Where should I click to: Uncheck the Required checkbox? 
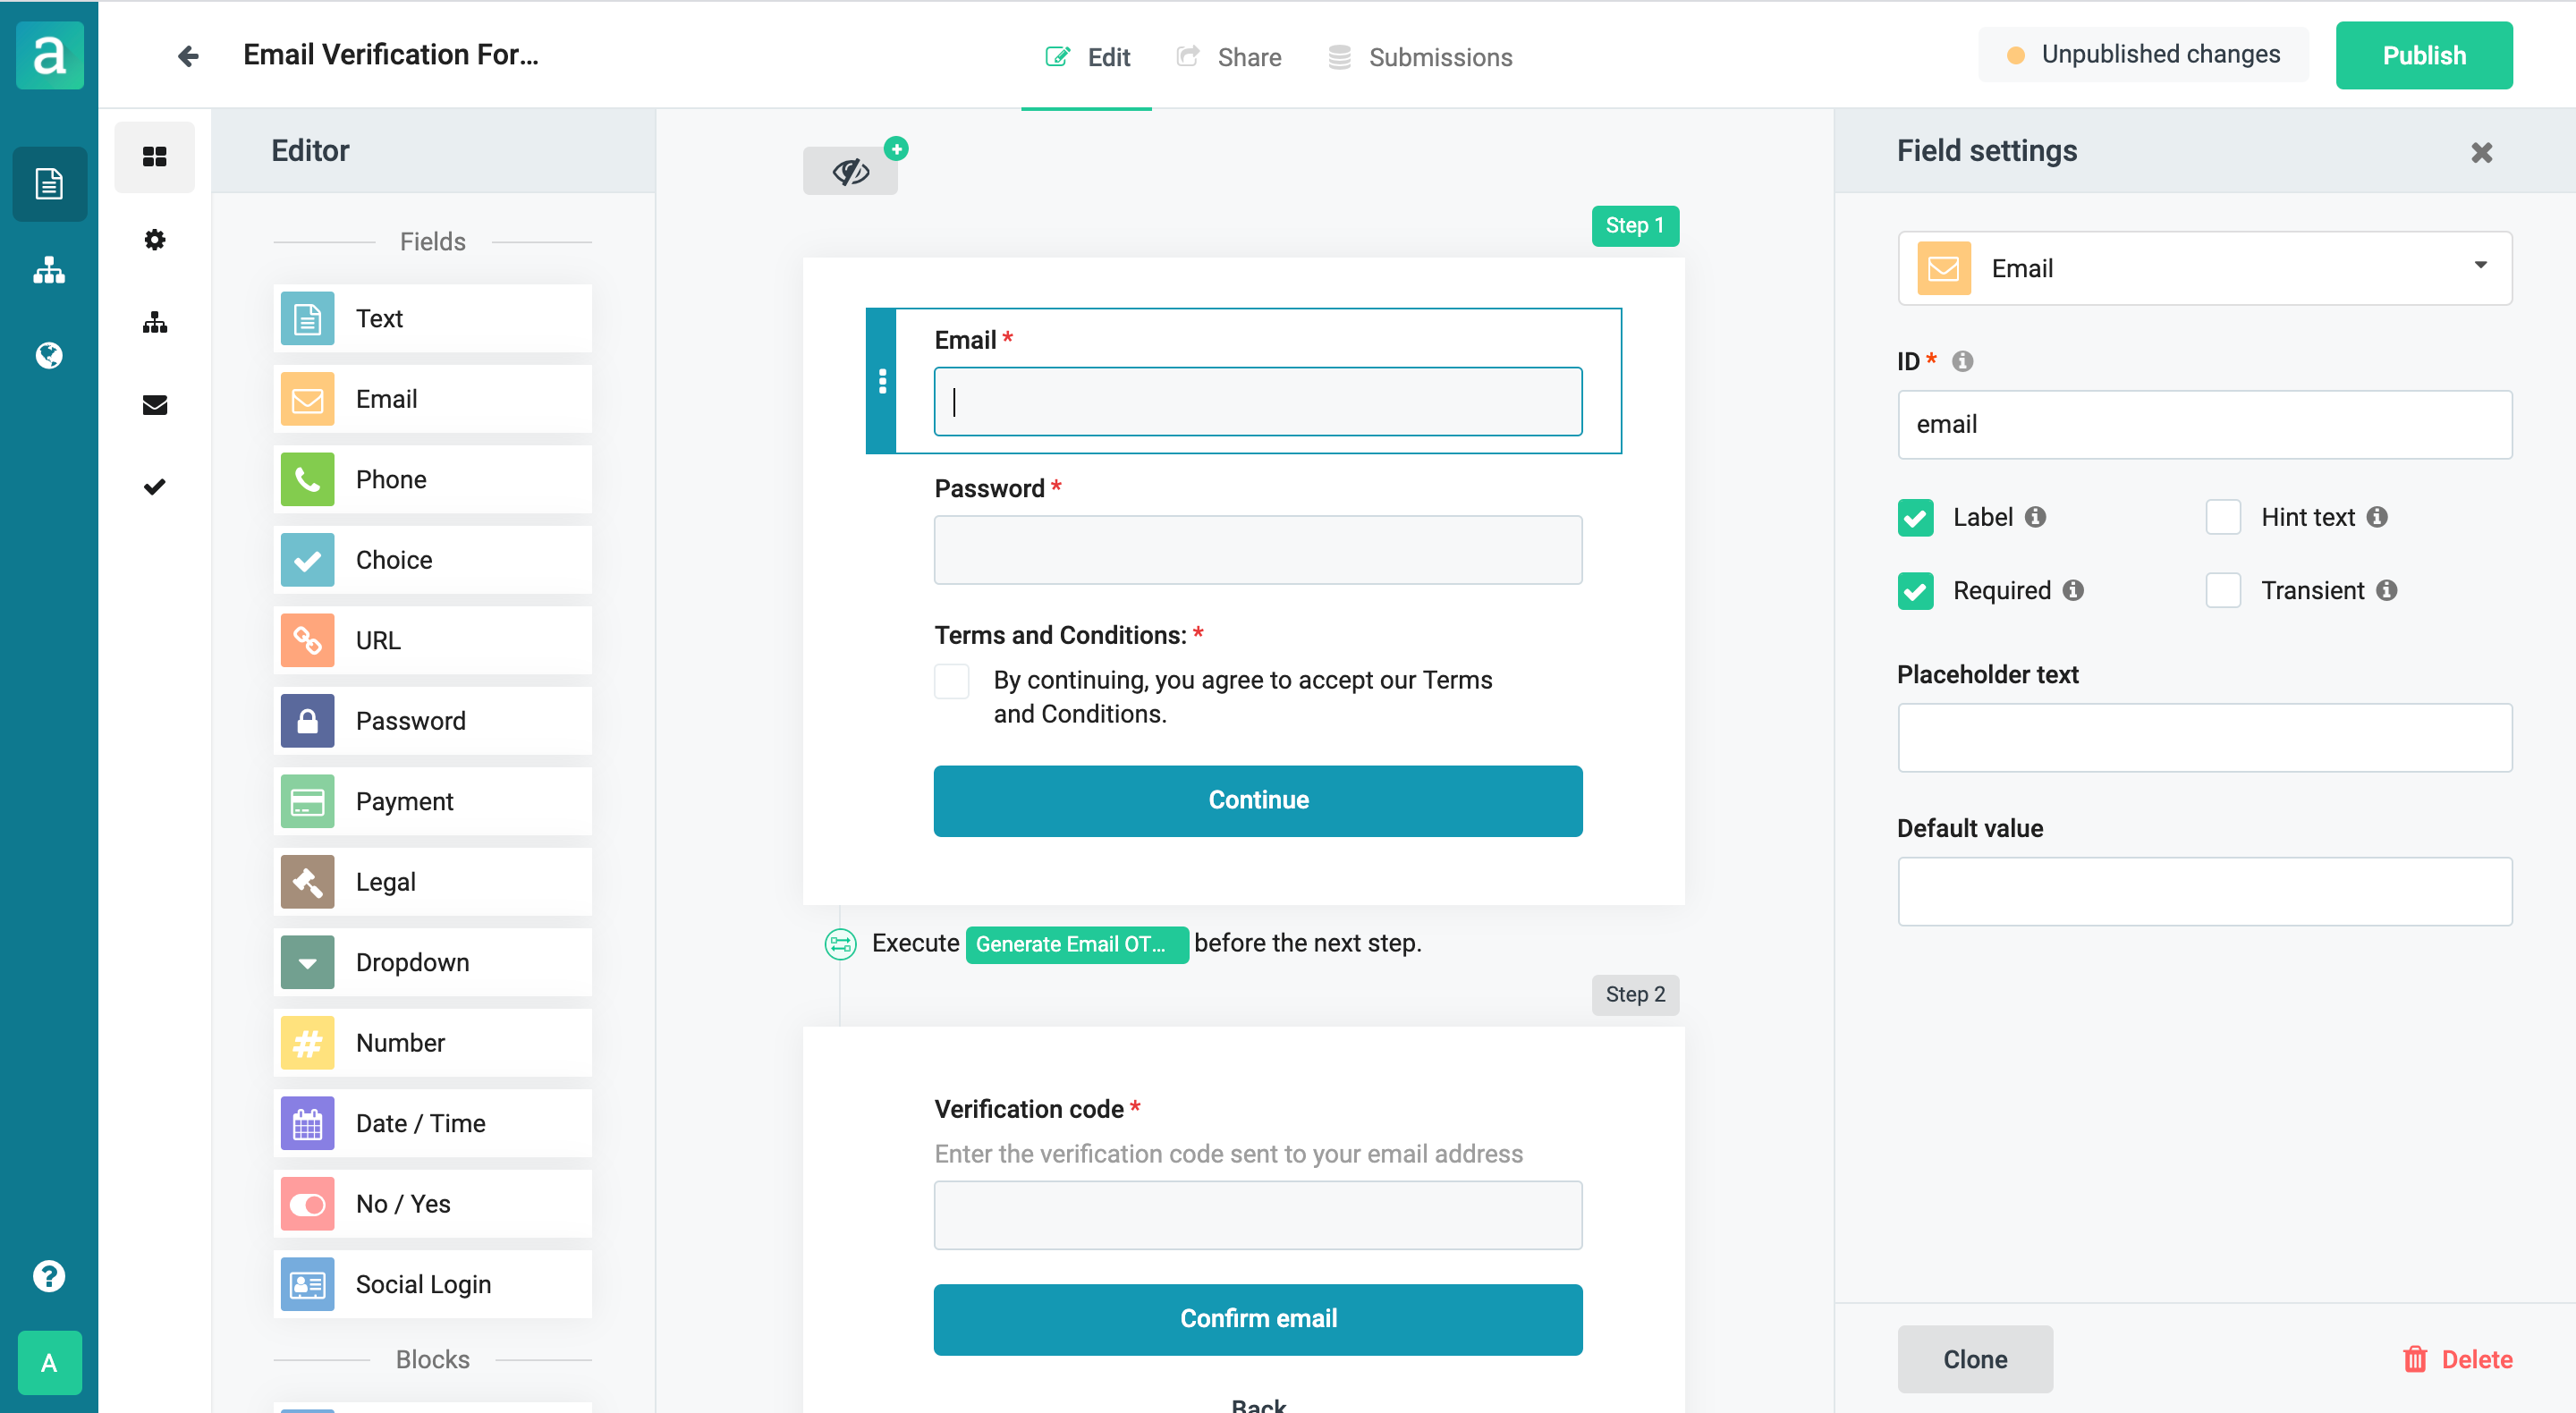(x=1916, y=591)
